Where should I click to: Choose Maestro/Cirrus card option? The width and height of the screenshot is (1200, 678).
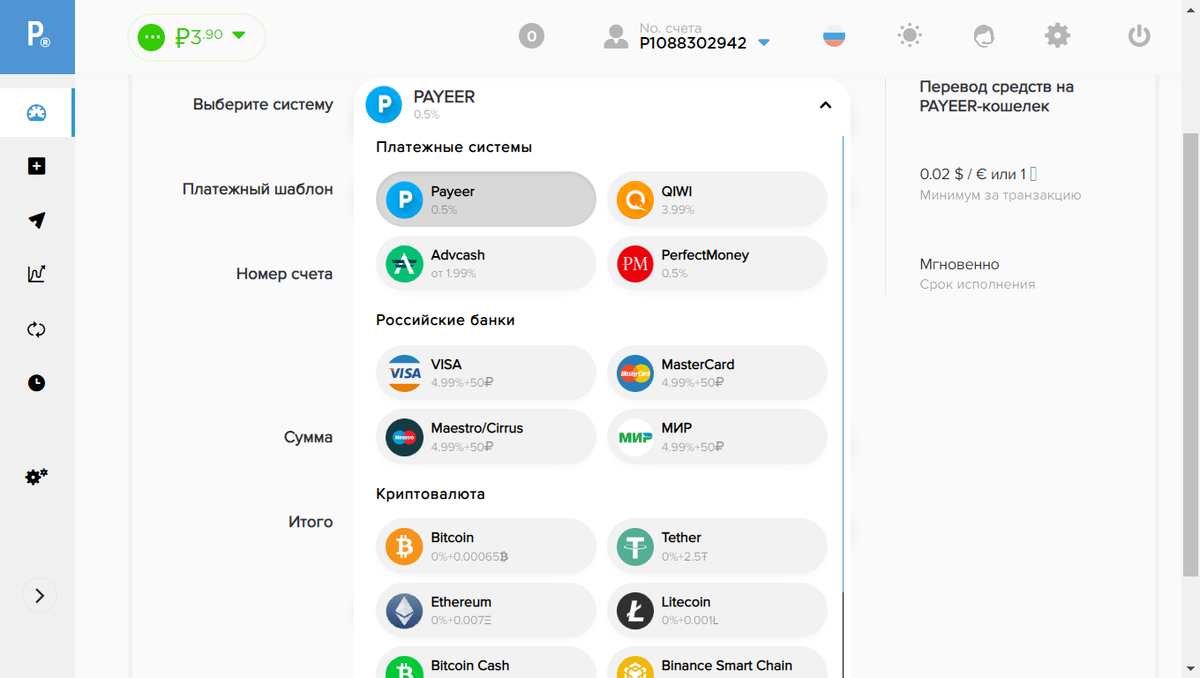pos(486,437)
